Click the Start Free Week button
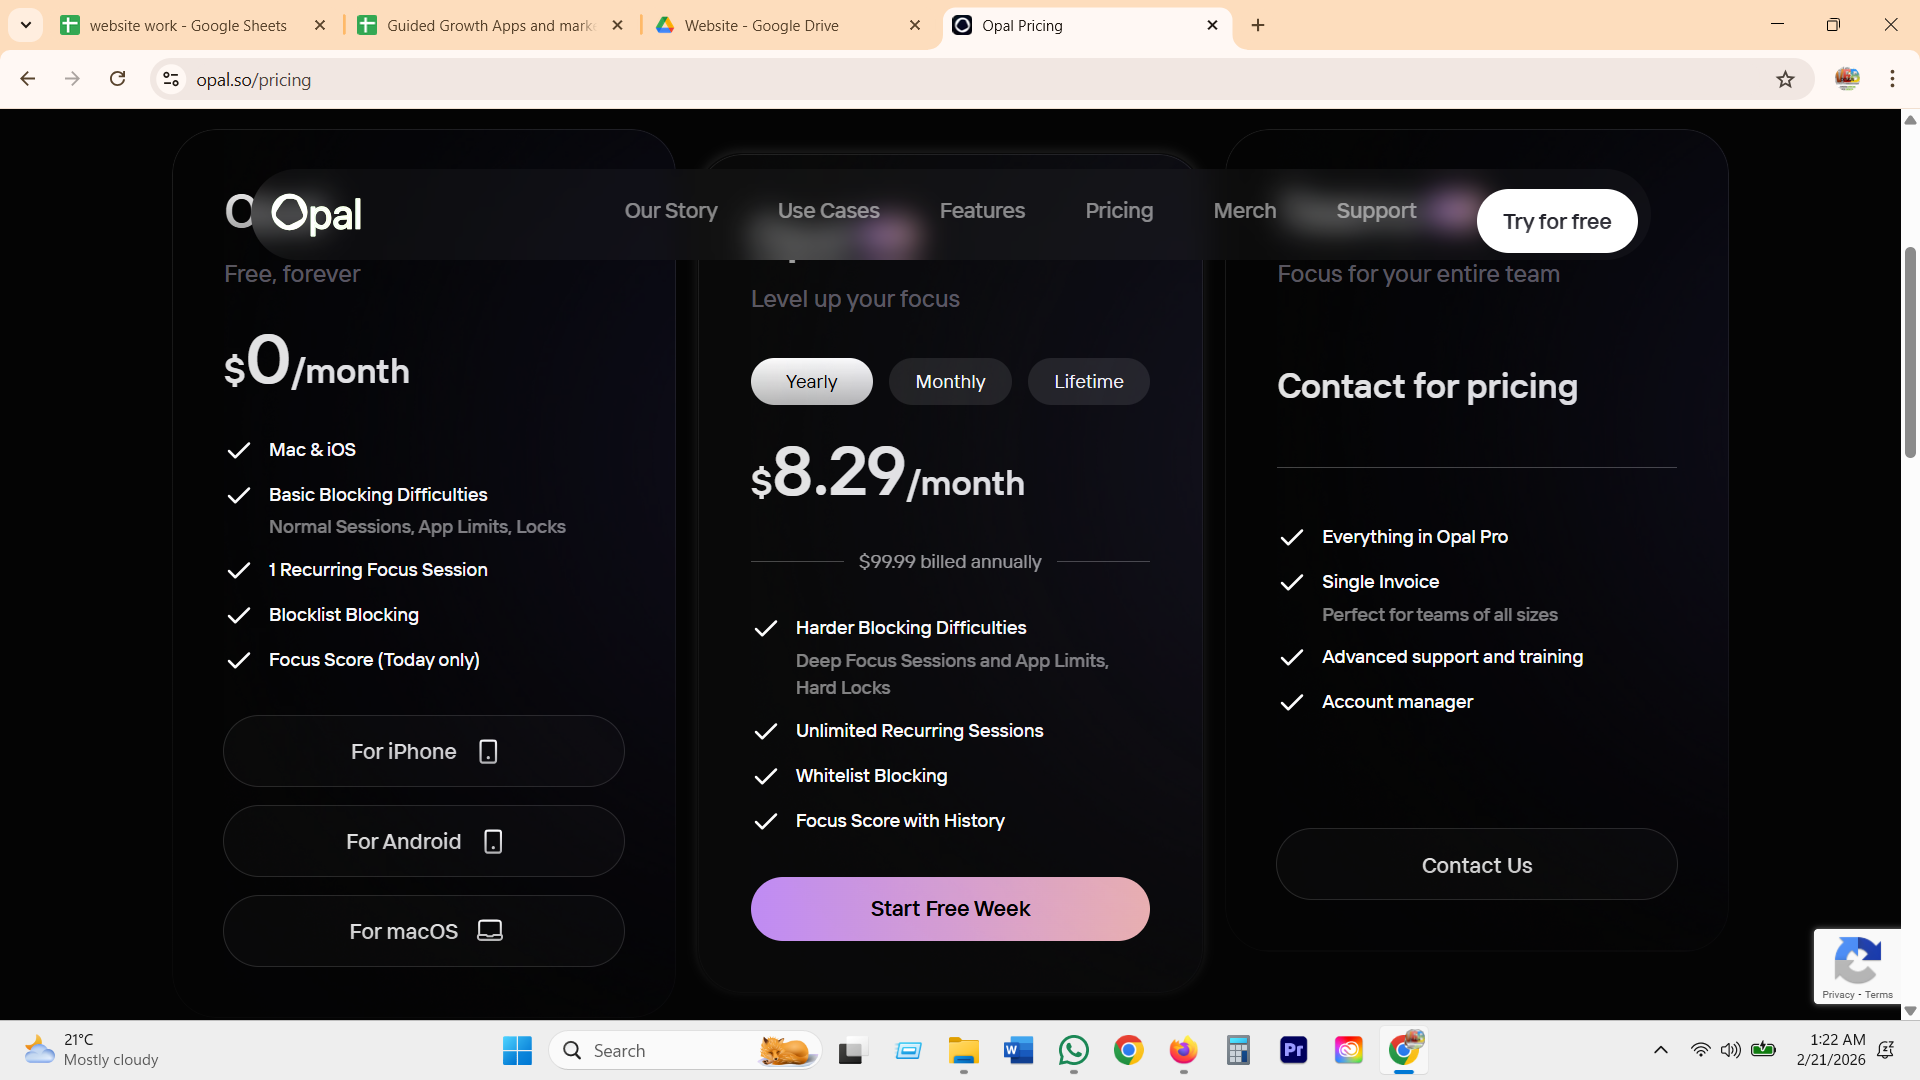The height and width of the screenshot is (1080, 1920). [950, 909]
